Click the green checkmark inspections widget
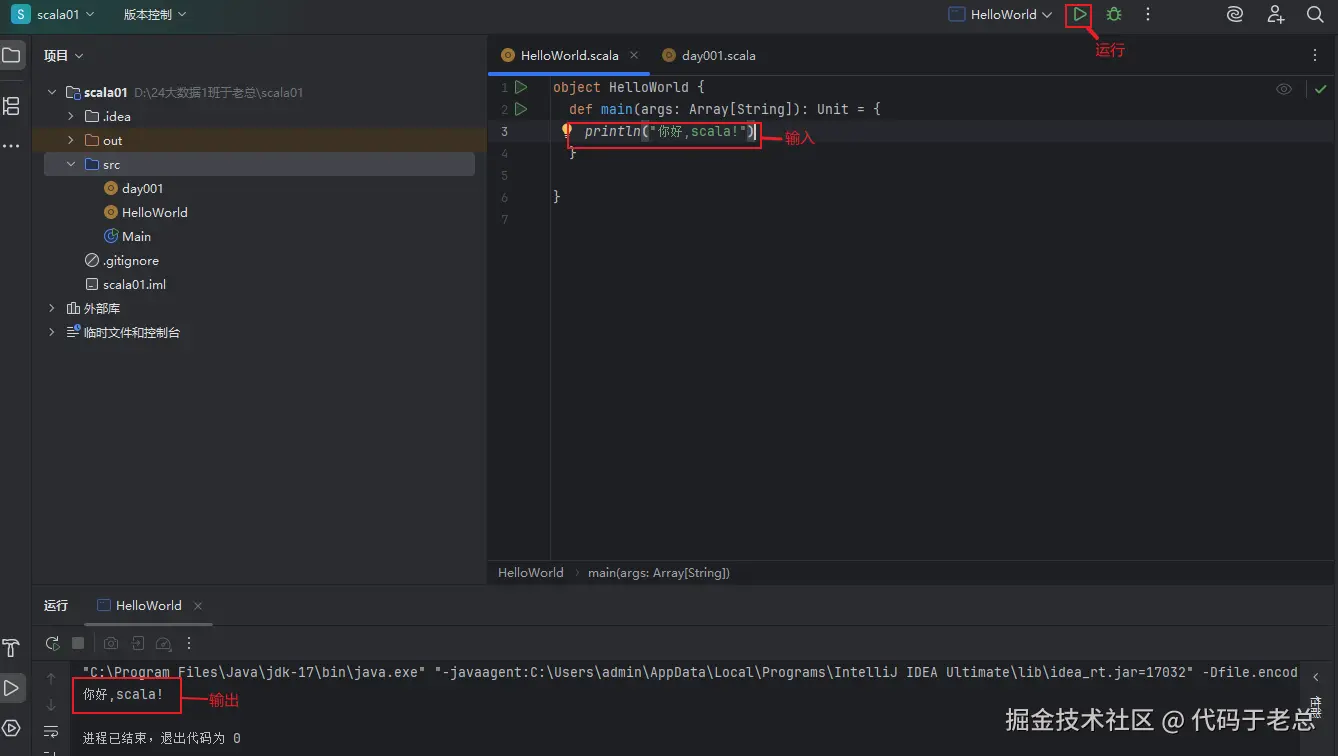The width and height of the screenshot is (1338, 756). click(x=1321, y=89)
